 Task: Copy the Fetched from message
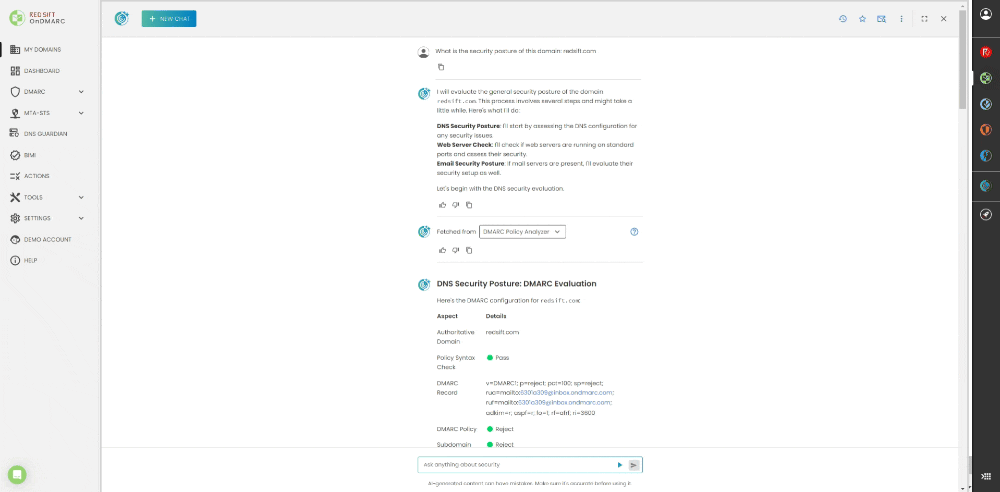(469, 250)
